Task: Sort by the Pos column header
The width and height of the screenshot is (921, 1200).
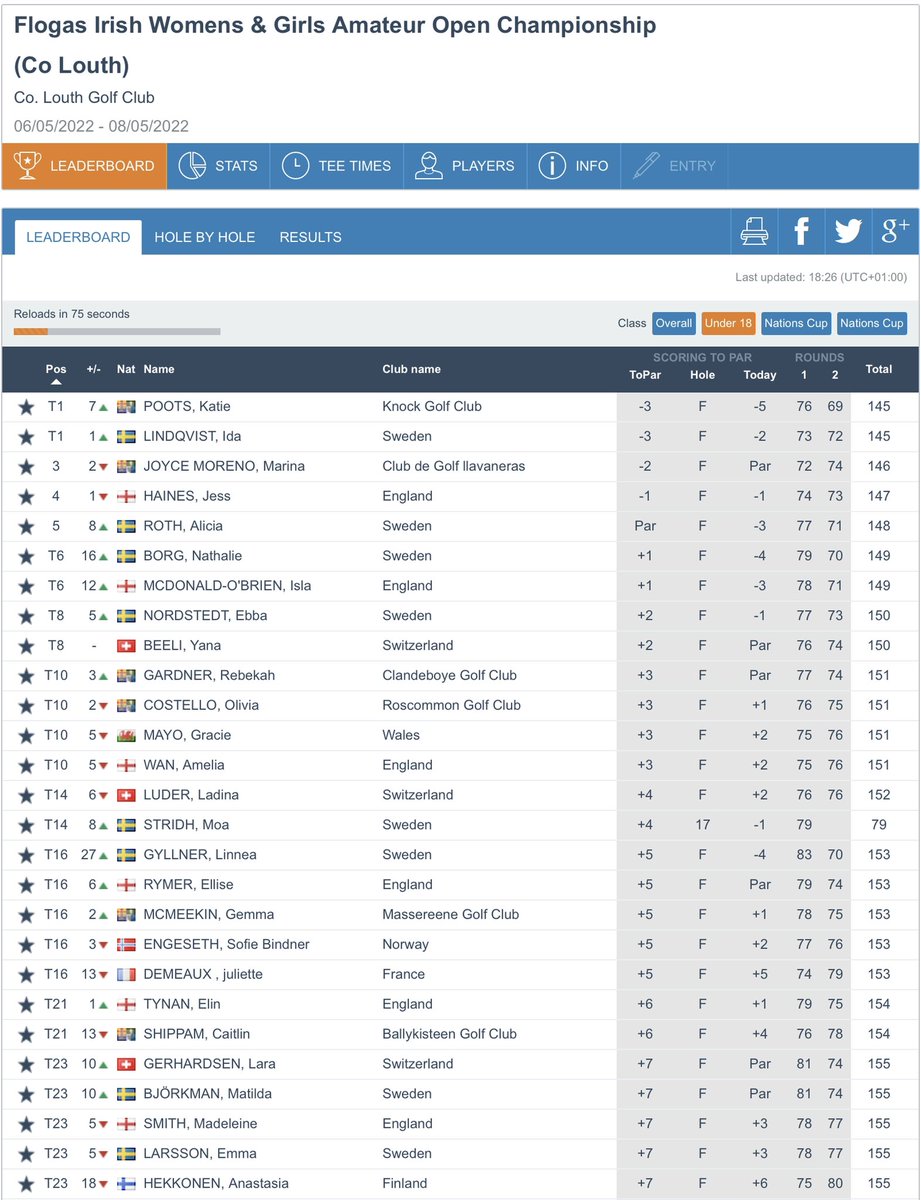Action: [56, 370]
